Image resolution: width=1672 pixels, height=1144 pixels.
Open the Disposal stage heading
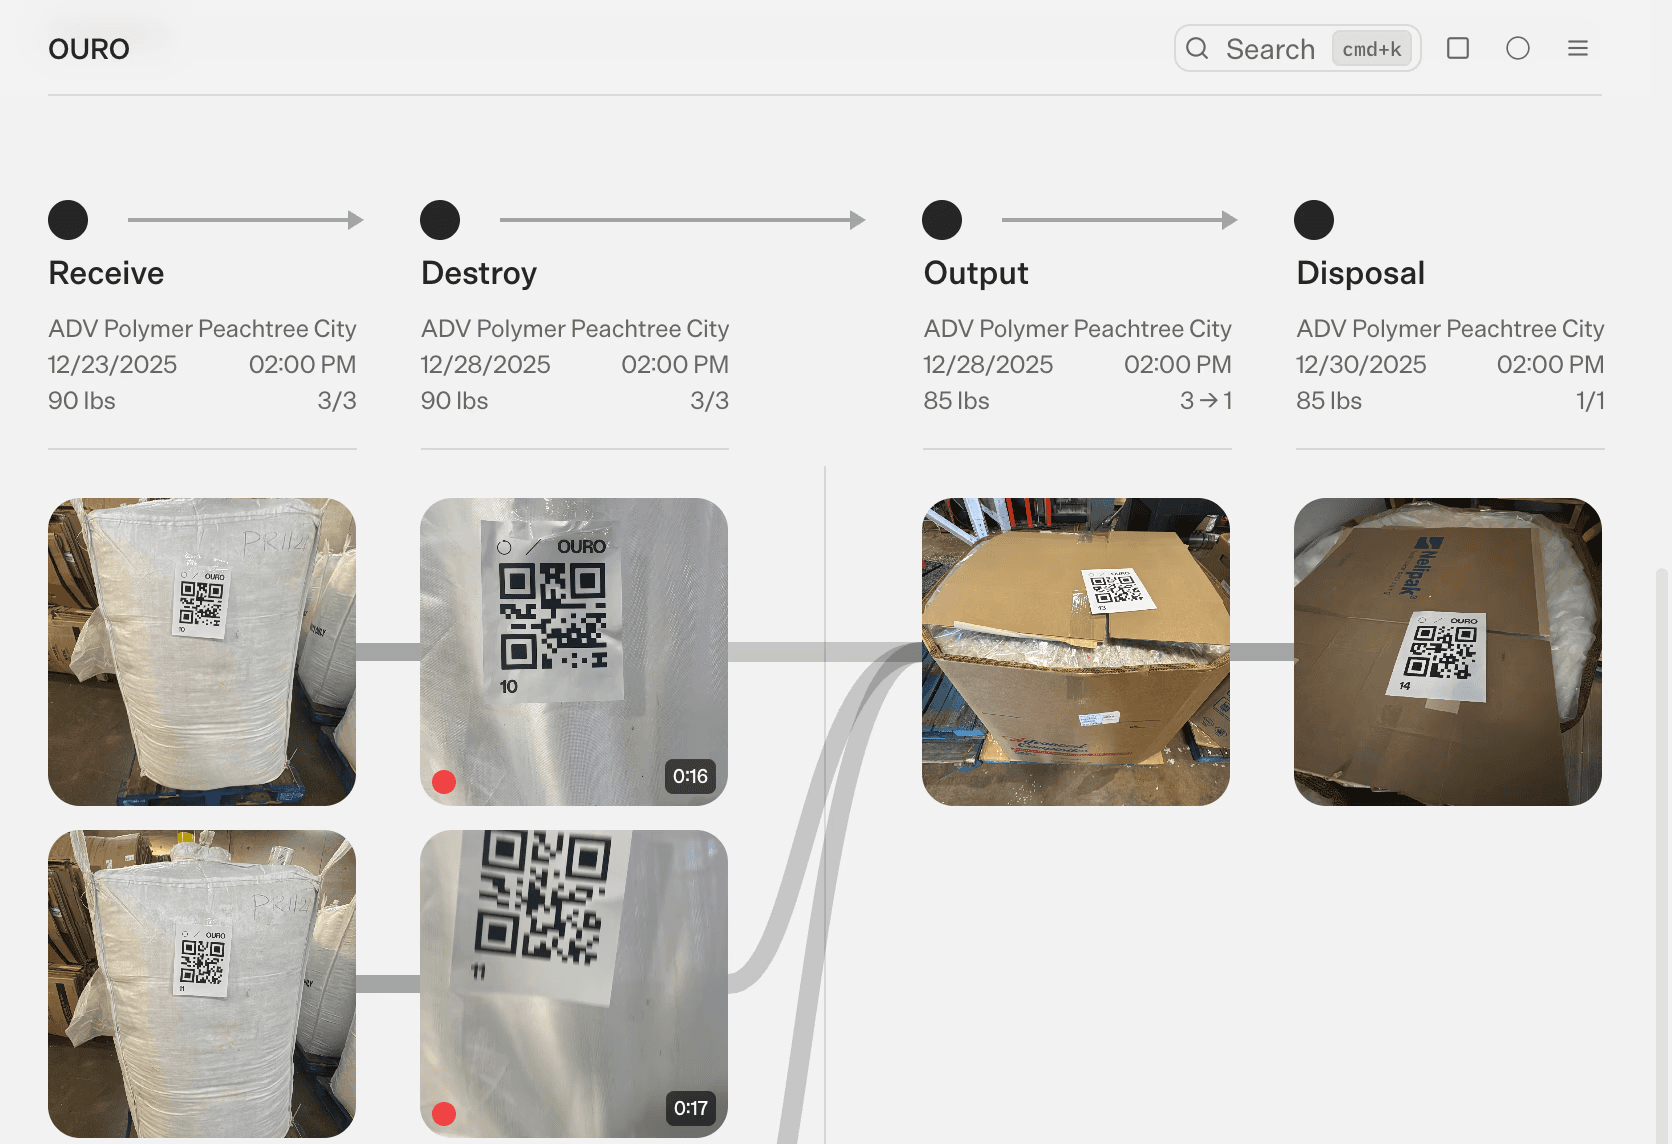pyautogui.click(x=1360, y=273)
